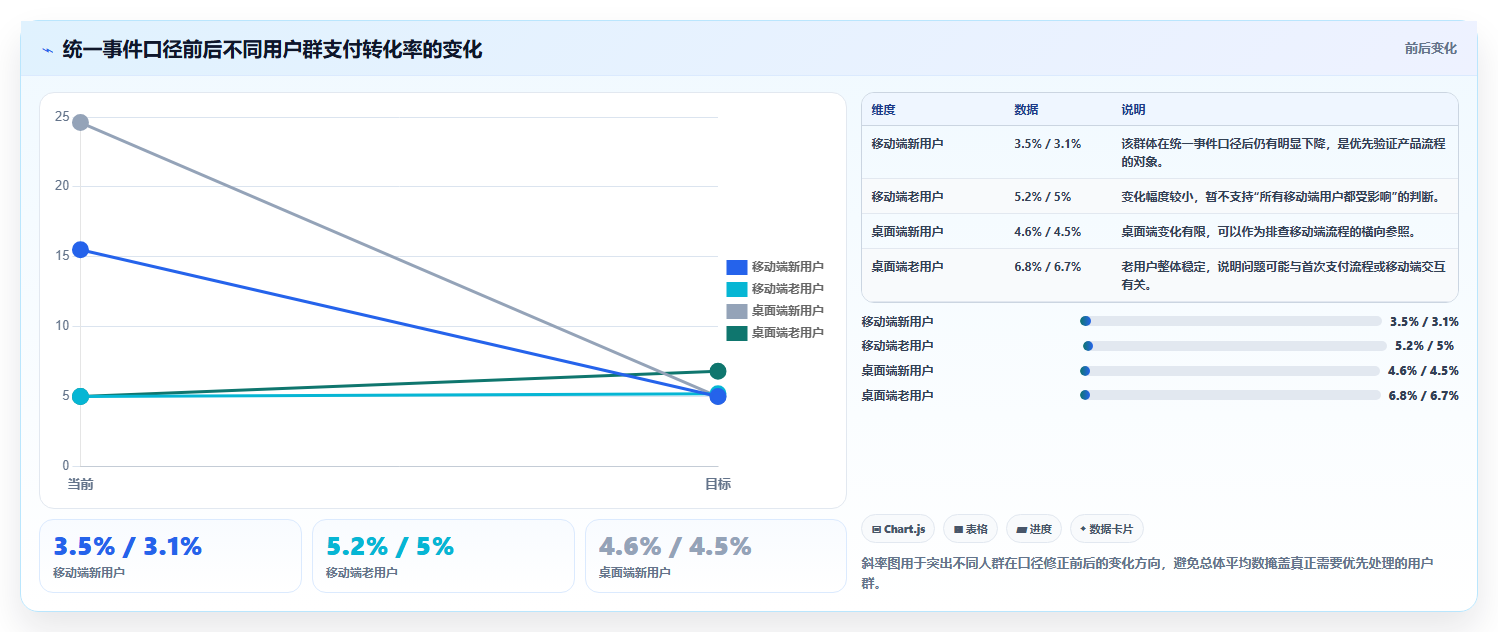1498x632 pixels.
Task: Select the 进度 tag
Action: (x=1034, y=529)
